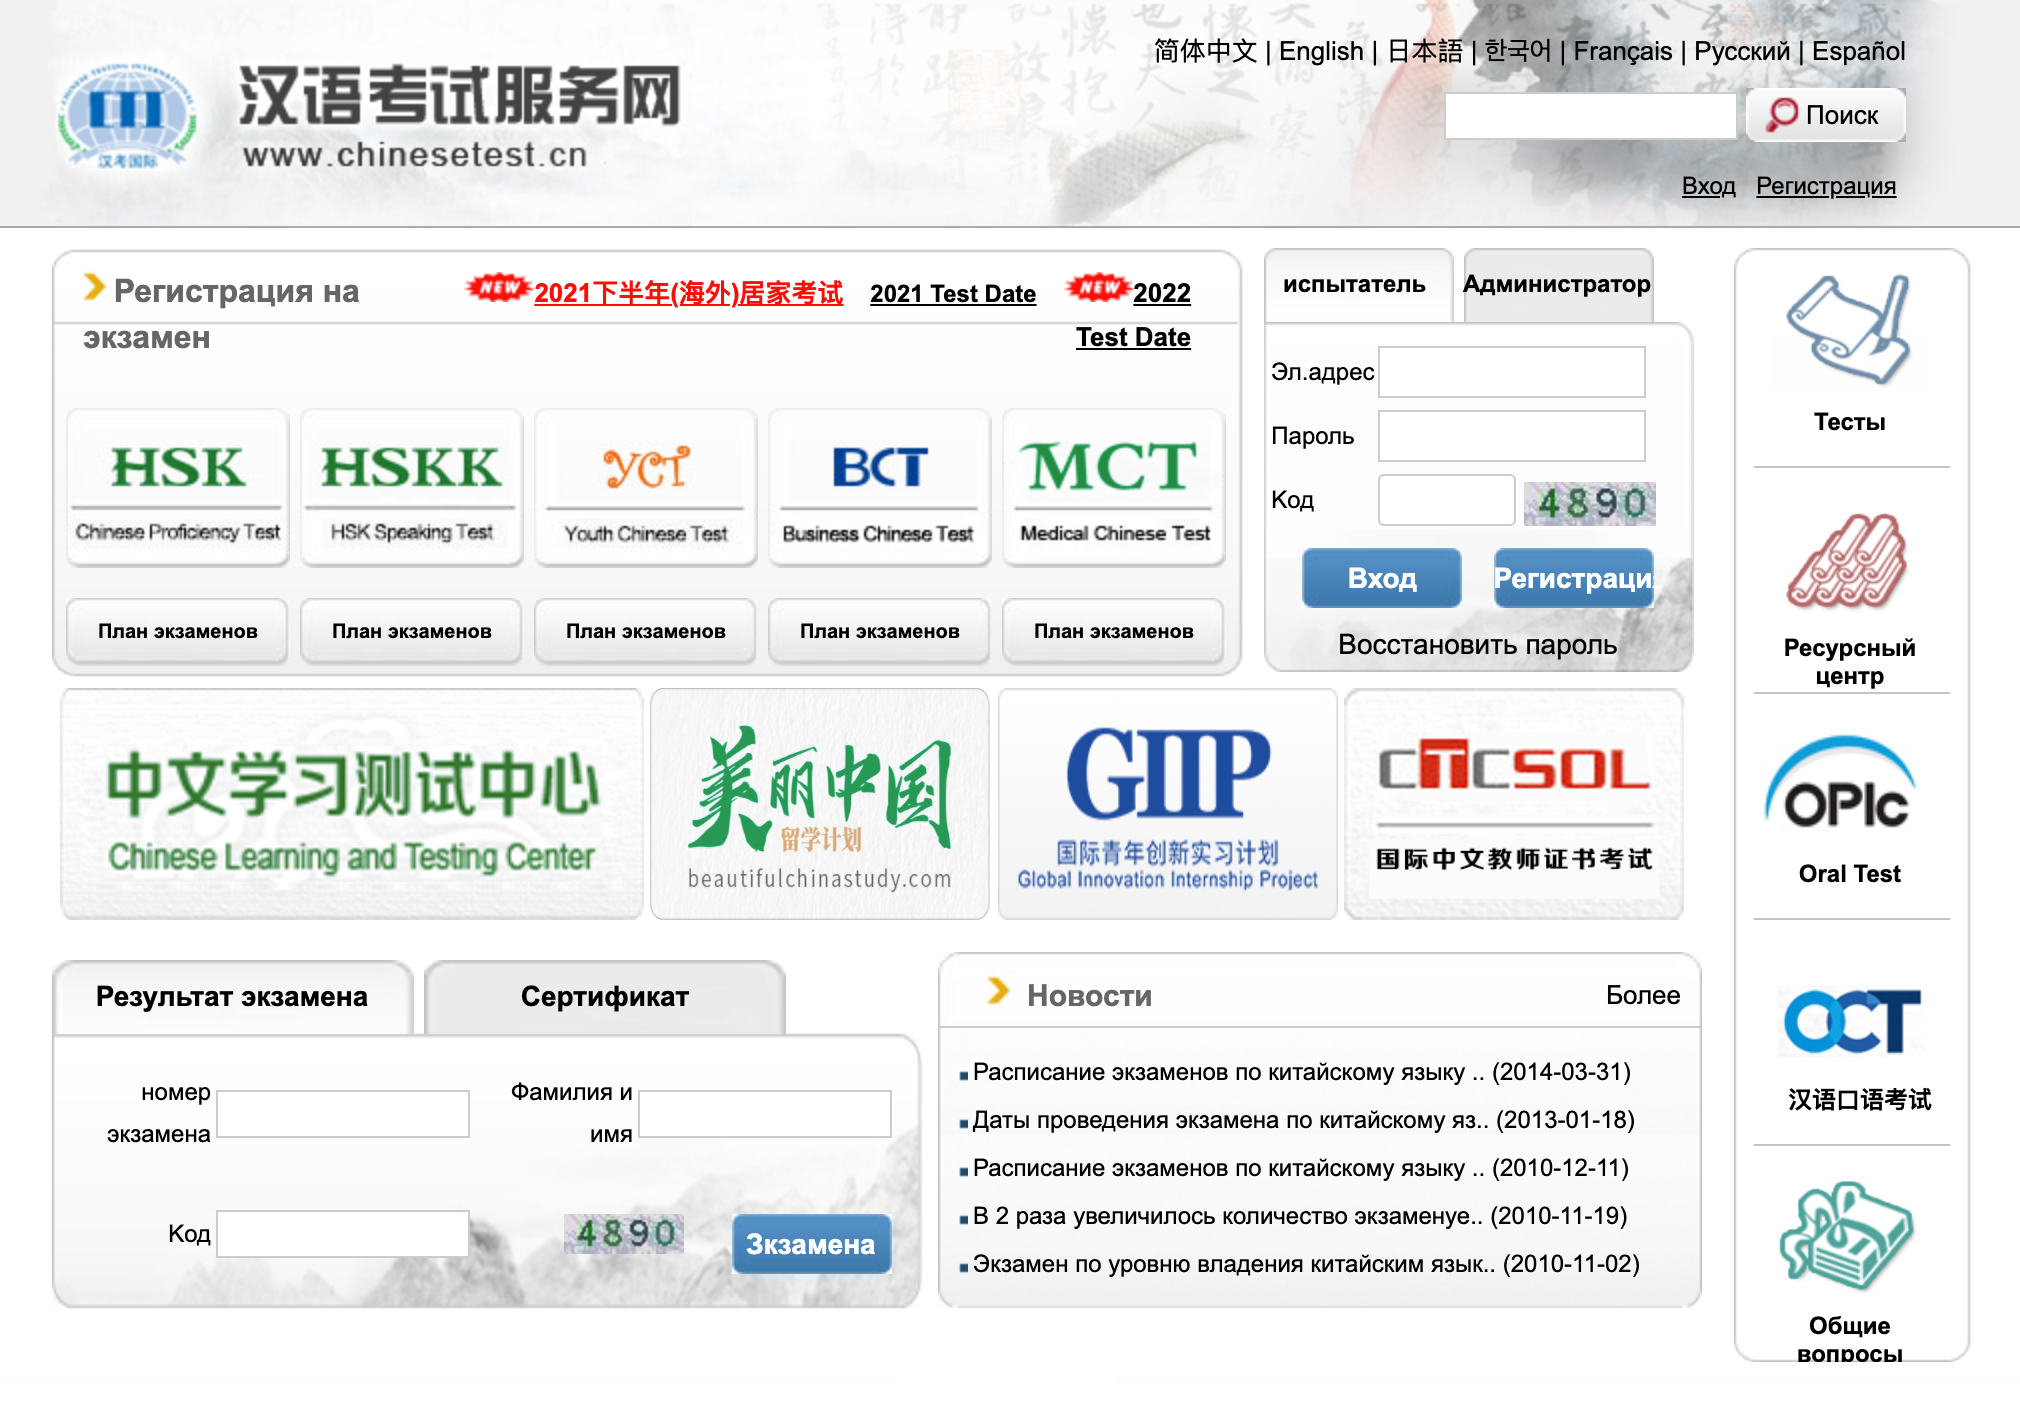
Task: Click Более link in Новости
Action: 1643,995
